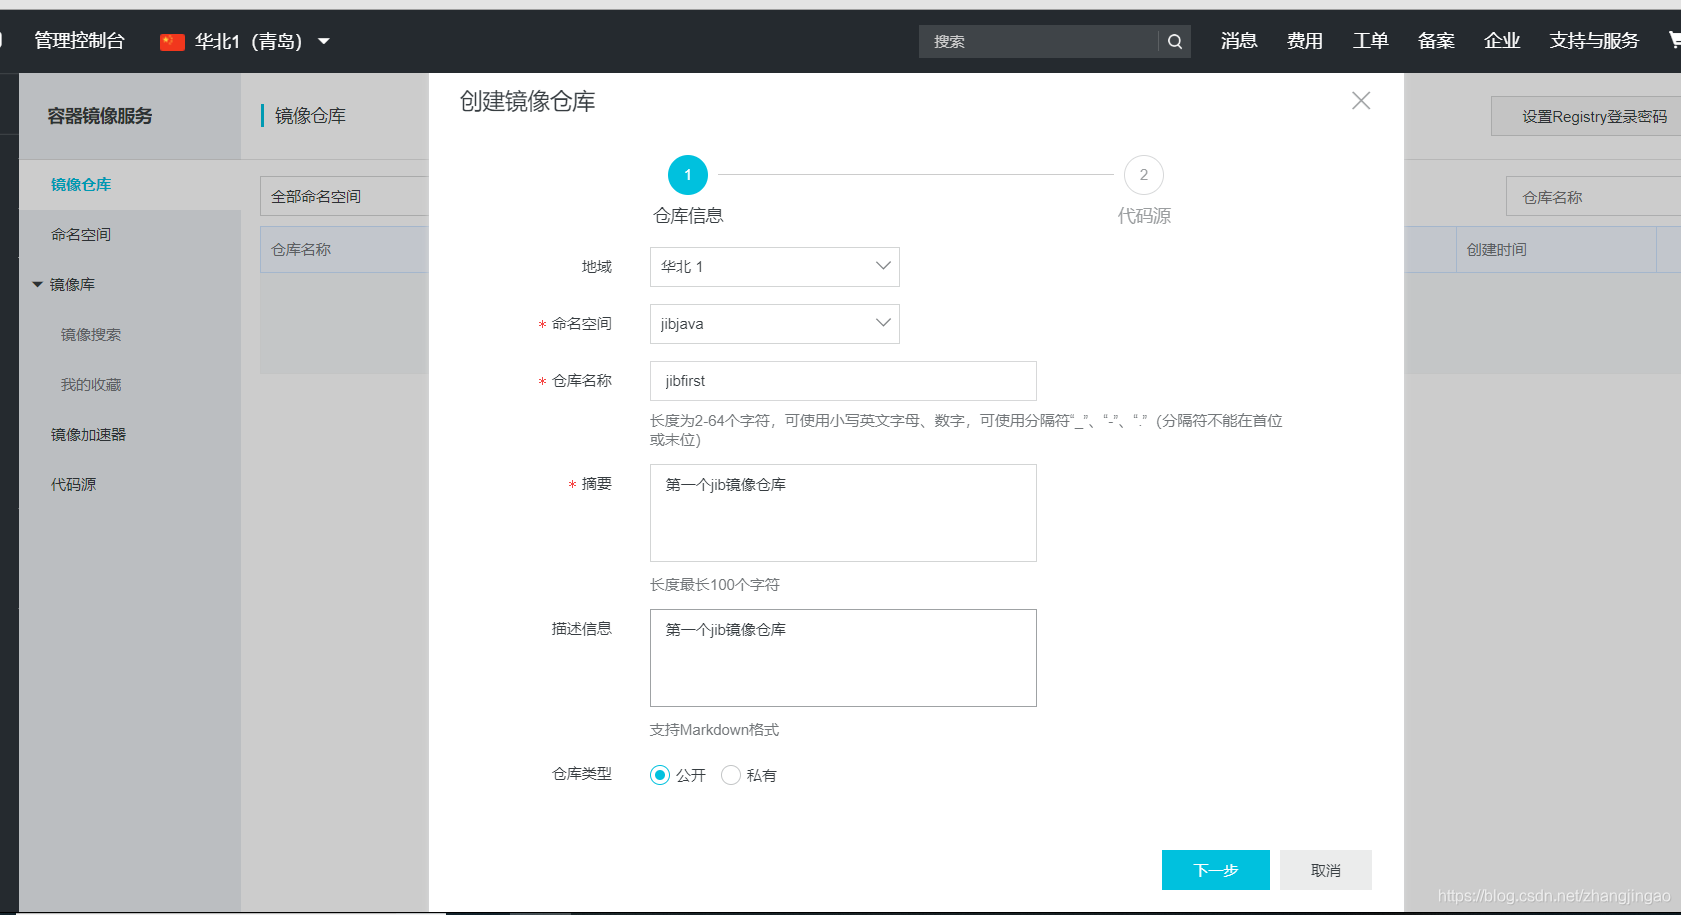Open the 华北1 (青岛) region selector arrow

(x=324, y=42)
